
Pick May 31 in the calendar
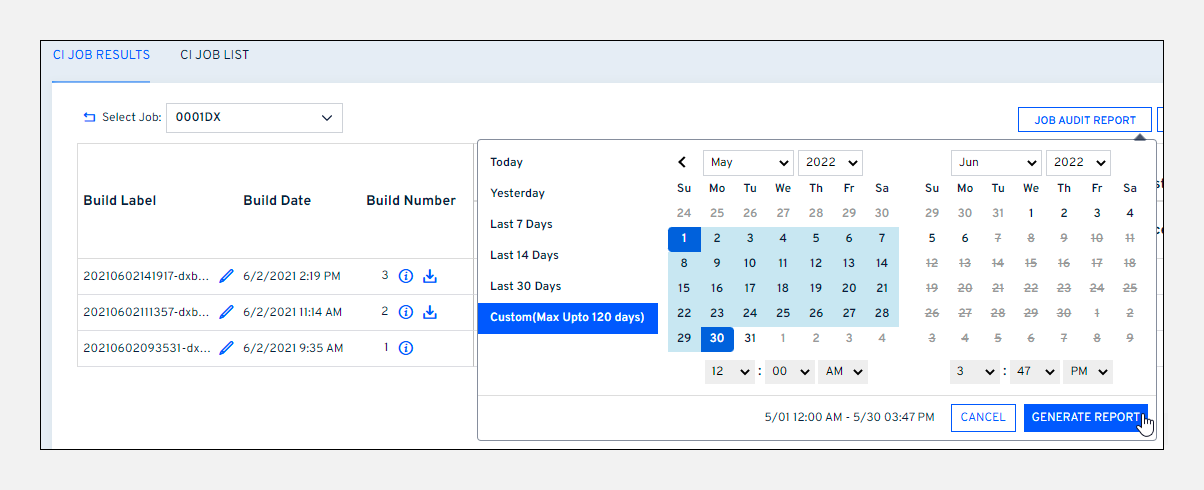coord(750,338)
